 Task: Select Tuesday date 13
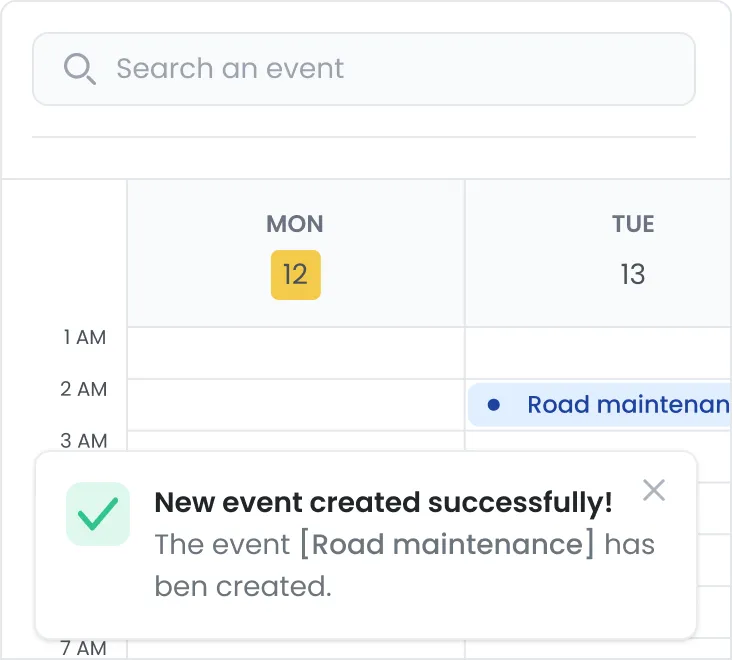pos(633,274)
